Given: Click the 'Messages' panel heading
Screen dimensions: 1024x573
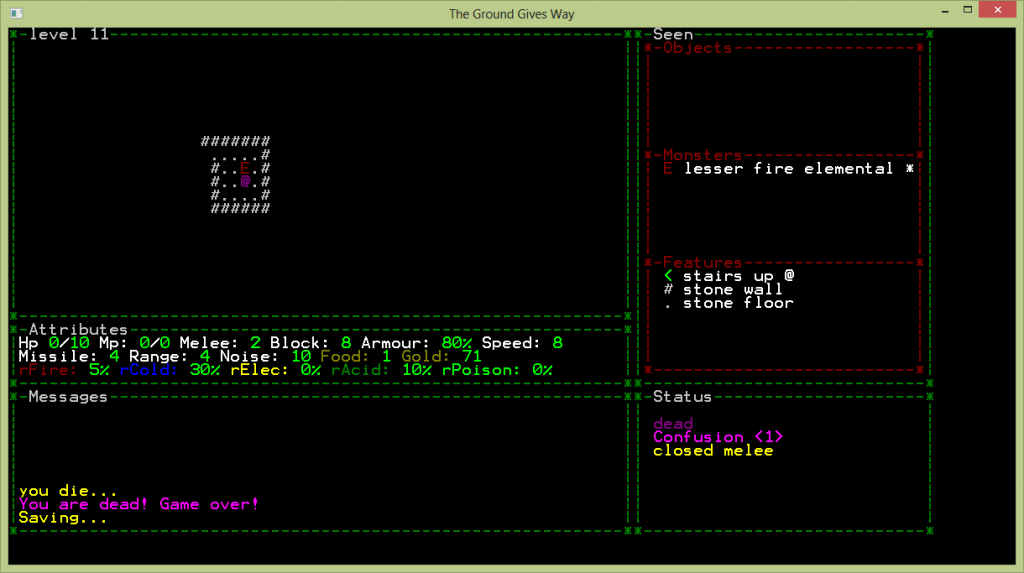Looking at the screenshot, I should [x=68, y=397].
